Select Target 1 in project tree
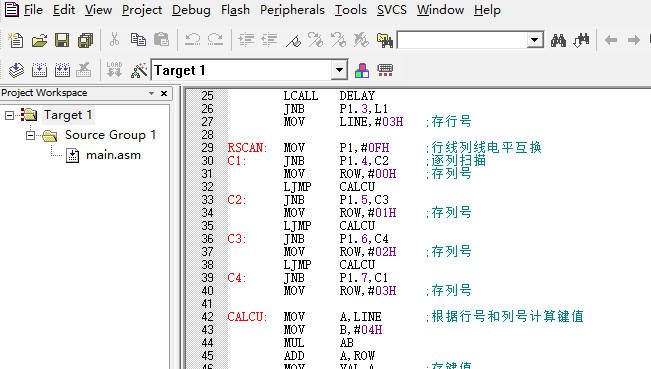The width and height of the screenshot is (651, 369). tap(68, 115)
